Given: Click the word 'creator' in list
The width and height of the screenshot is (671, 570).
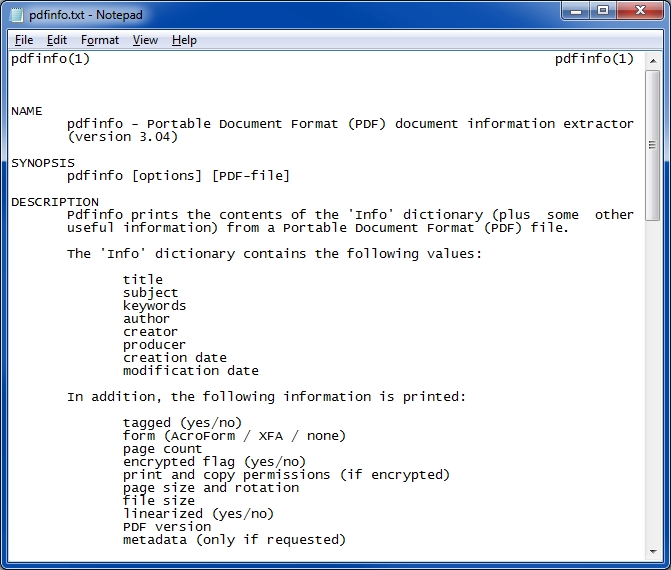Looking at the screenshot, I should pyautogui.click(x=150, y=332).
